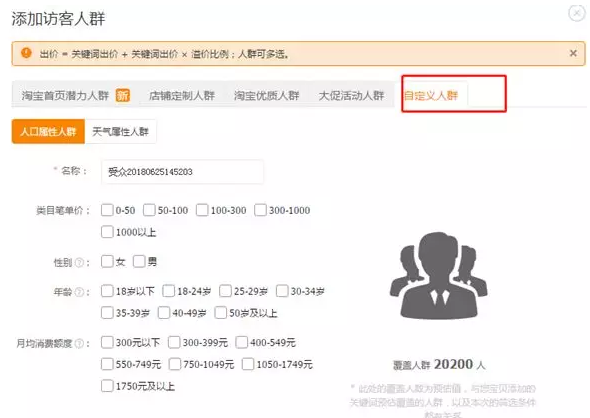590x418 pixels.
Task: Switch to the 店铺定制人群 tab
Action: coord(182,96)
